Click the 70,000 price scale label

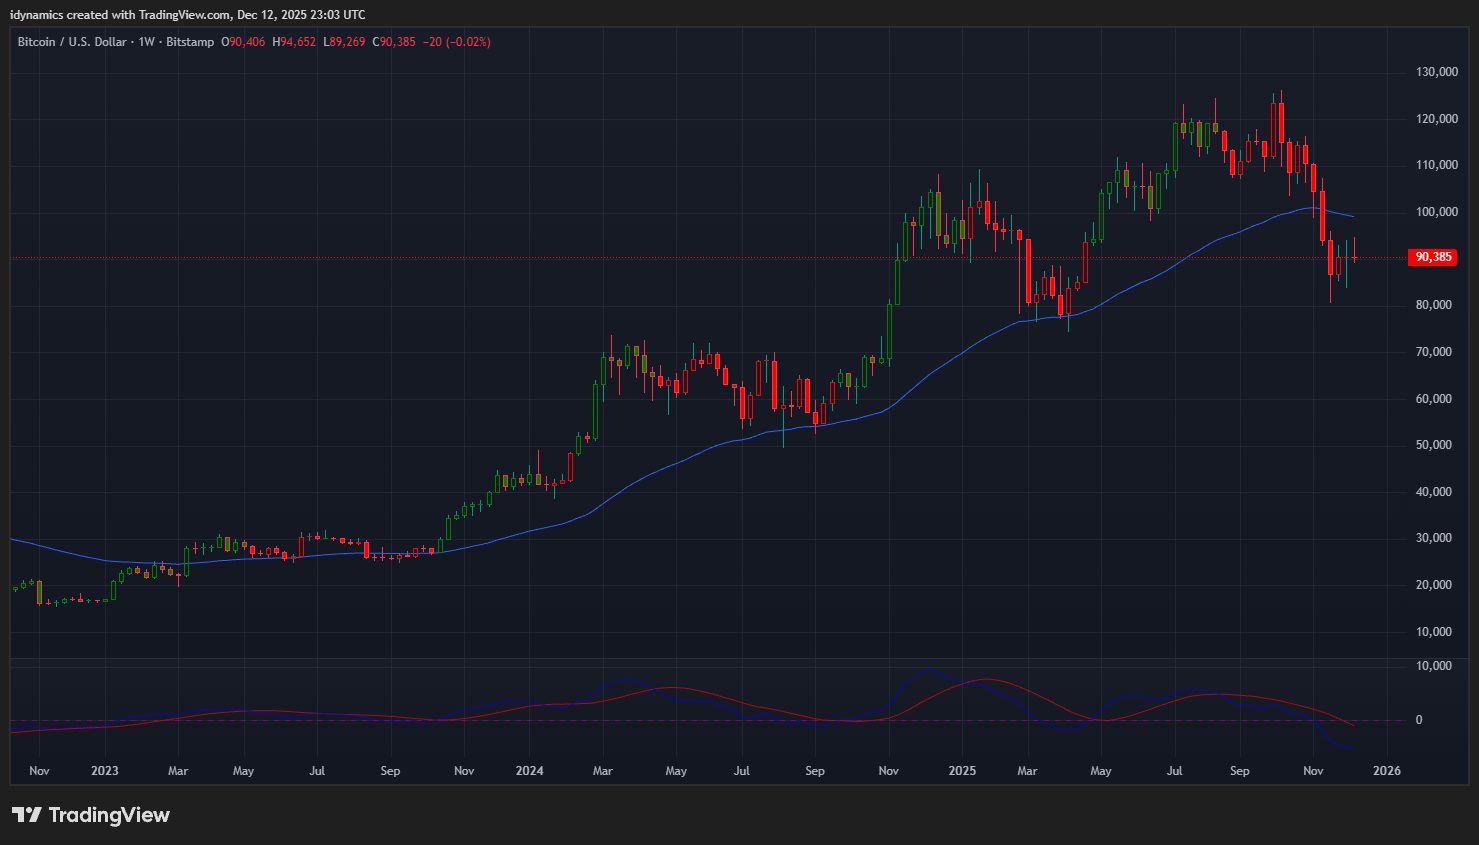coord(1434,352)
